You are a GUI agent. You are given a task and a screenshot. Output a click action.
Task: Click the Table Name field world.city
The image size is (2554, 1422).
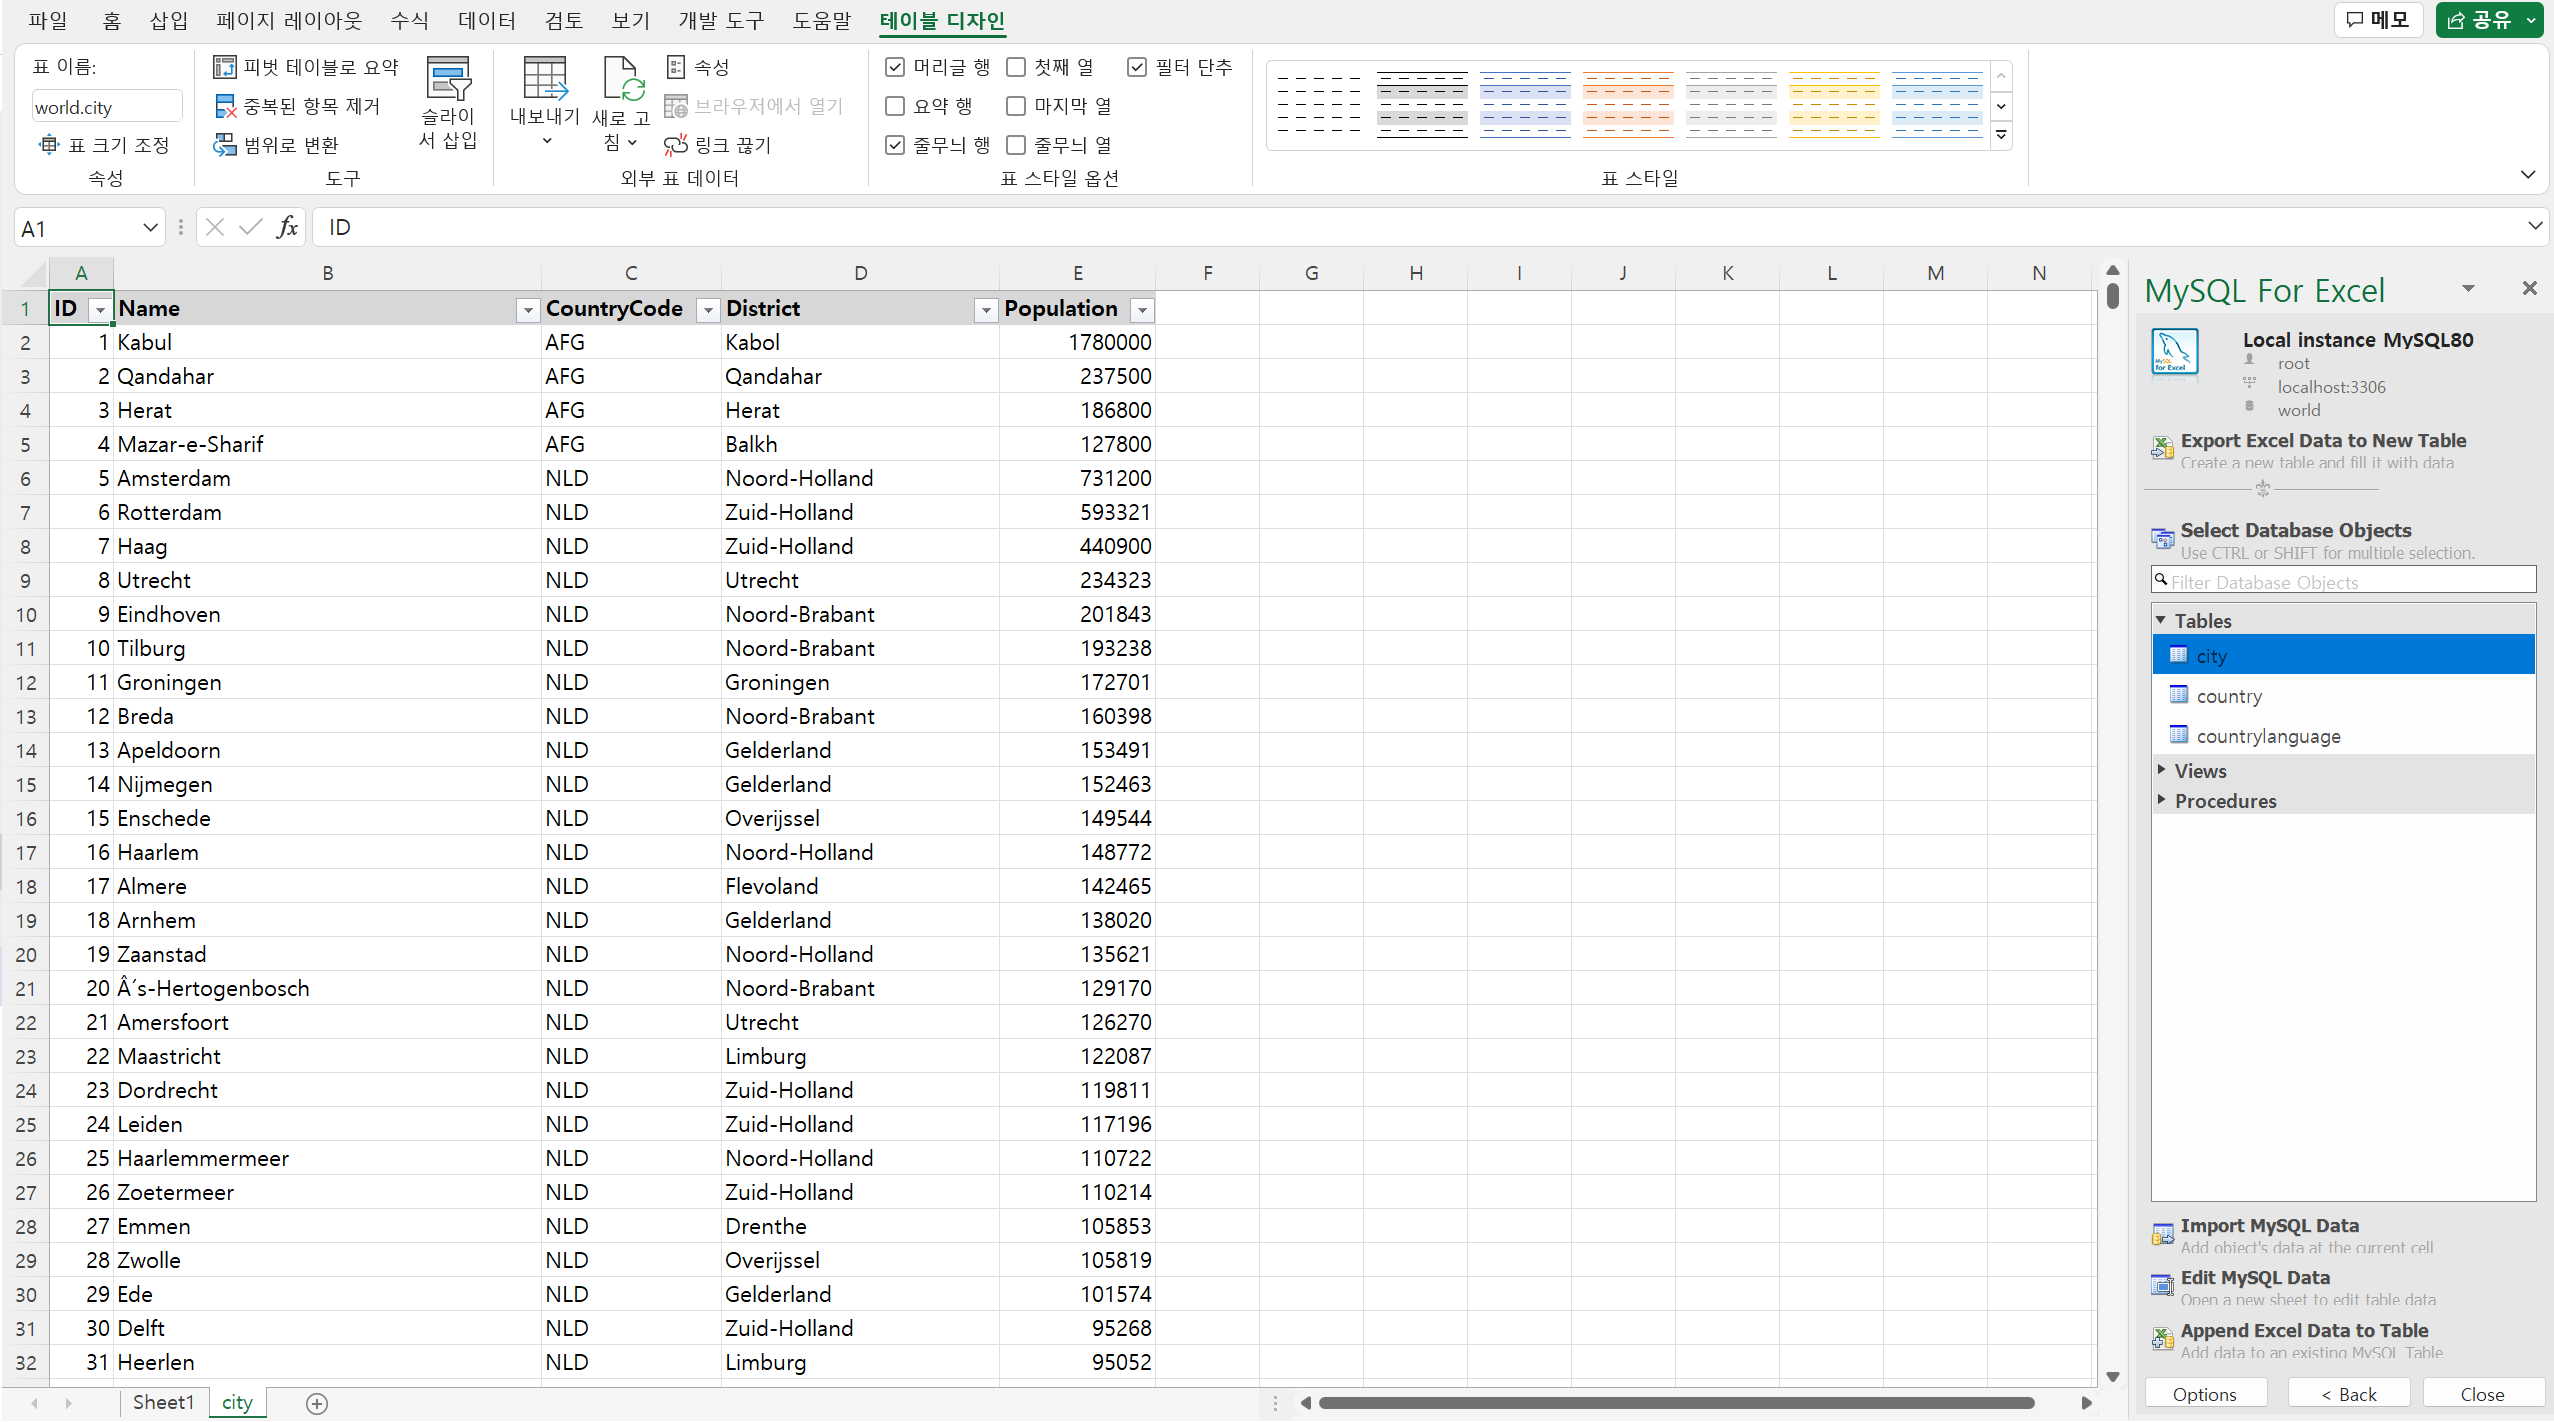click(x=107, y=107)
